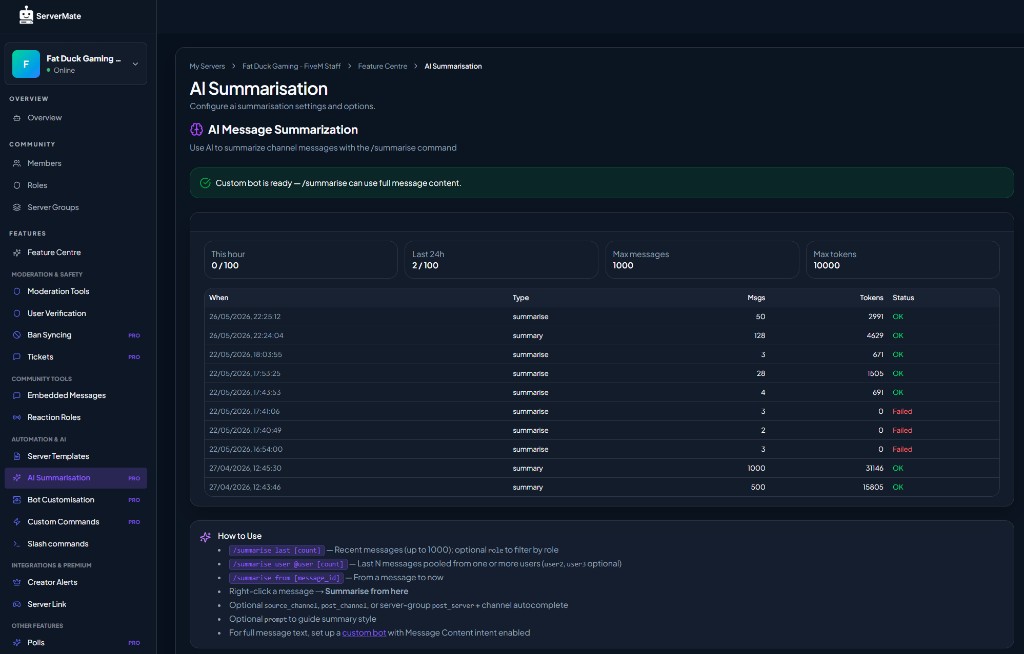This screenshot has height=654, width=1024.
Task: Click the Tickets icon
Action: [17, 357]
